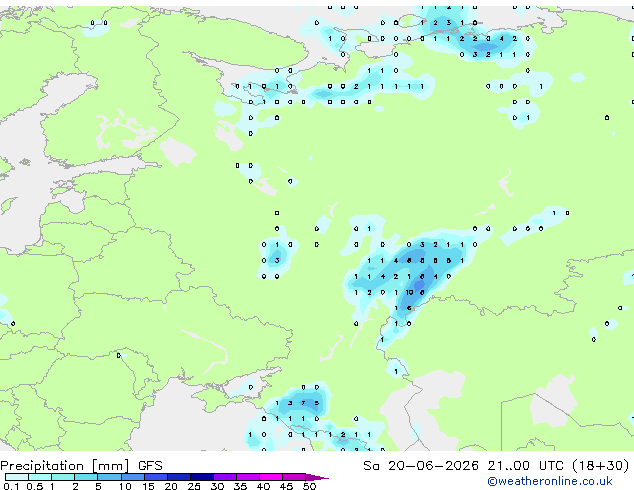The width and height of the screenshot is (634, 490).
Task: Pick the 20–25 mm legend swatch
Action: tap(178, 477)
